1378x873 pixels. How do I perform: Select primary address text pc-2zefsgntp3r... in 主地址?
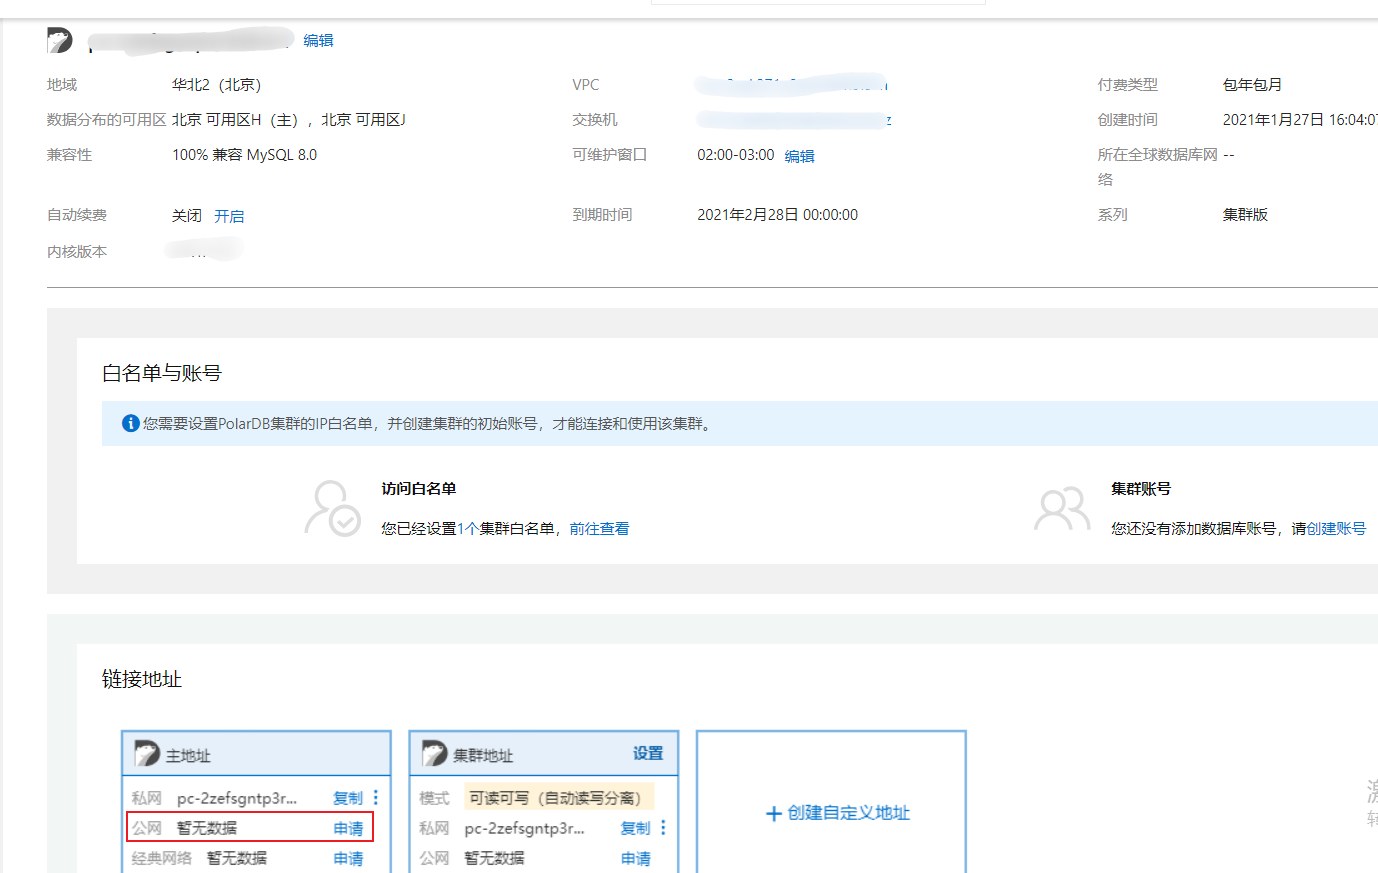click(x=237, y=798)
